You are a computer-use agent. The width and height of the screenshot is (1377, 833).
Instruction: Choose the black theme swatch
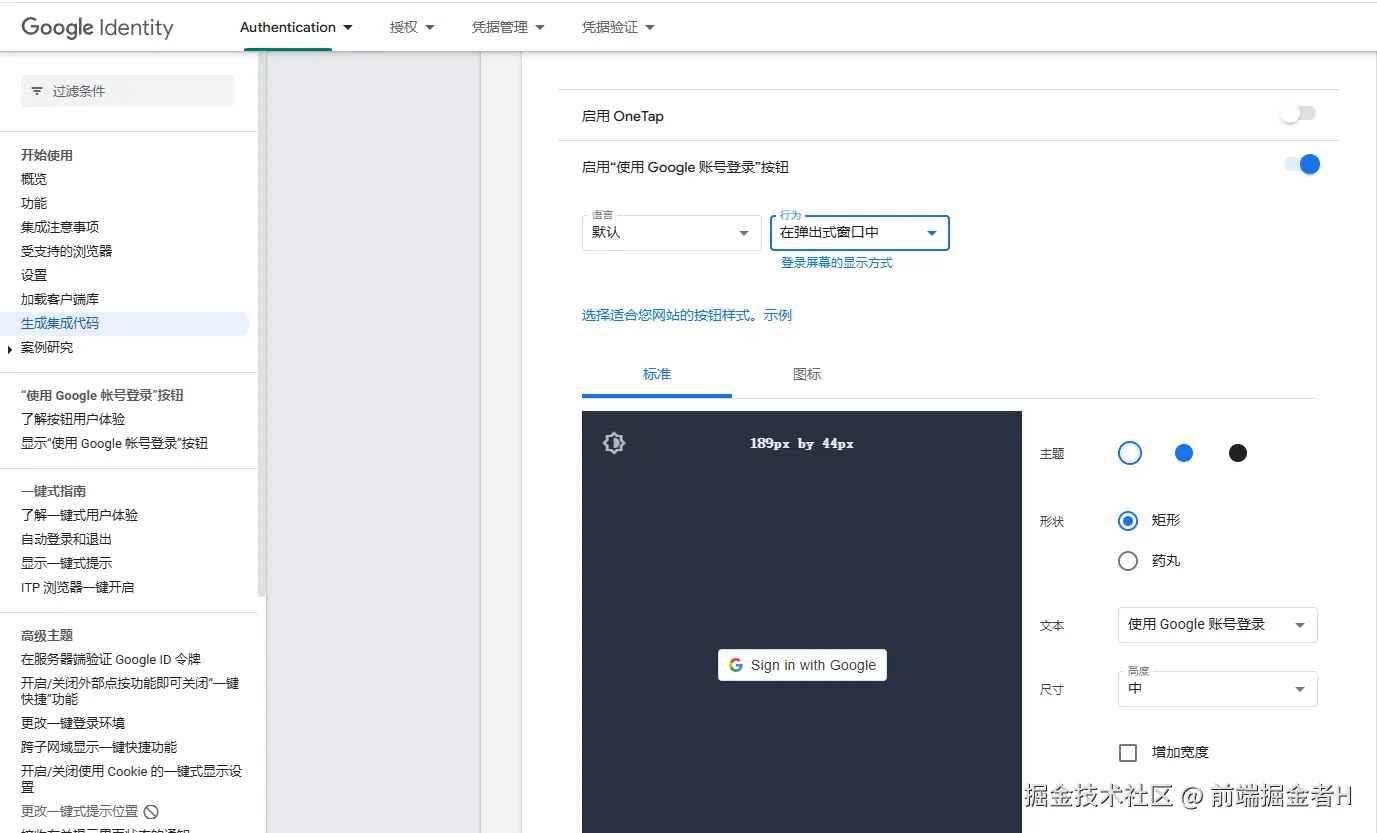tap(1238, 453)
